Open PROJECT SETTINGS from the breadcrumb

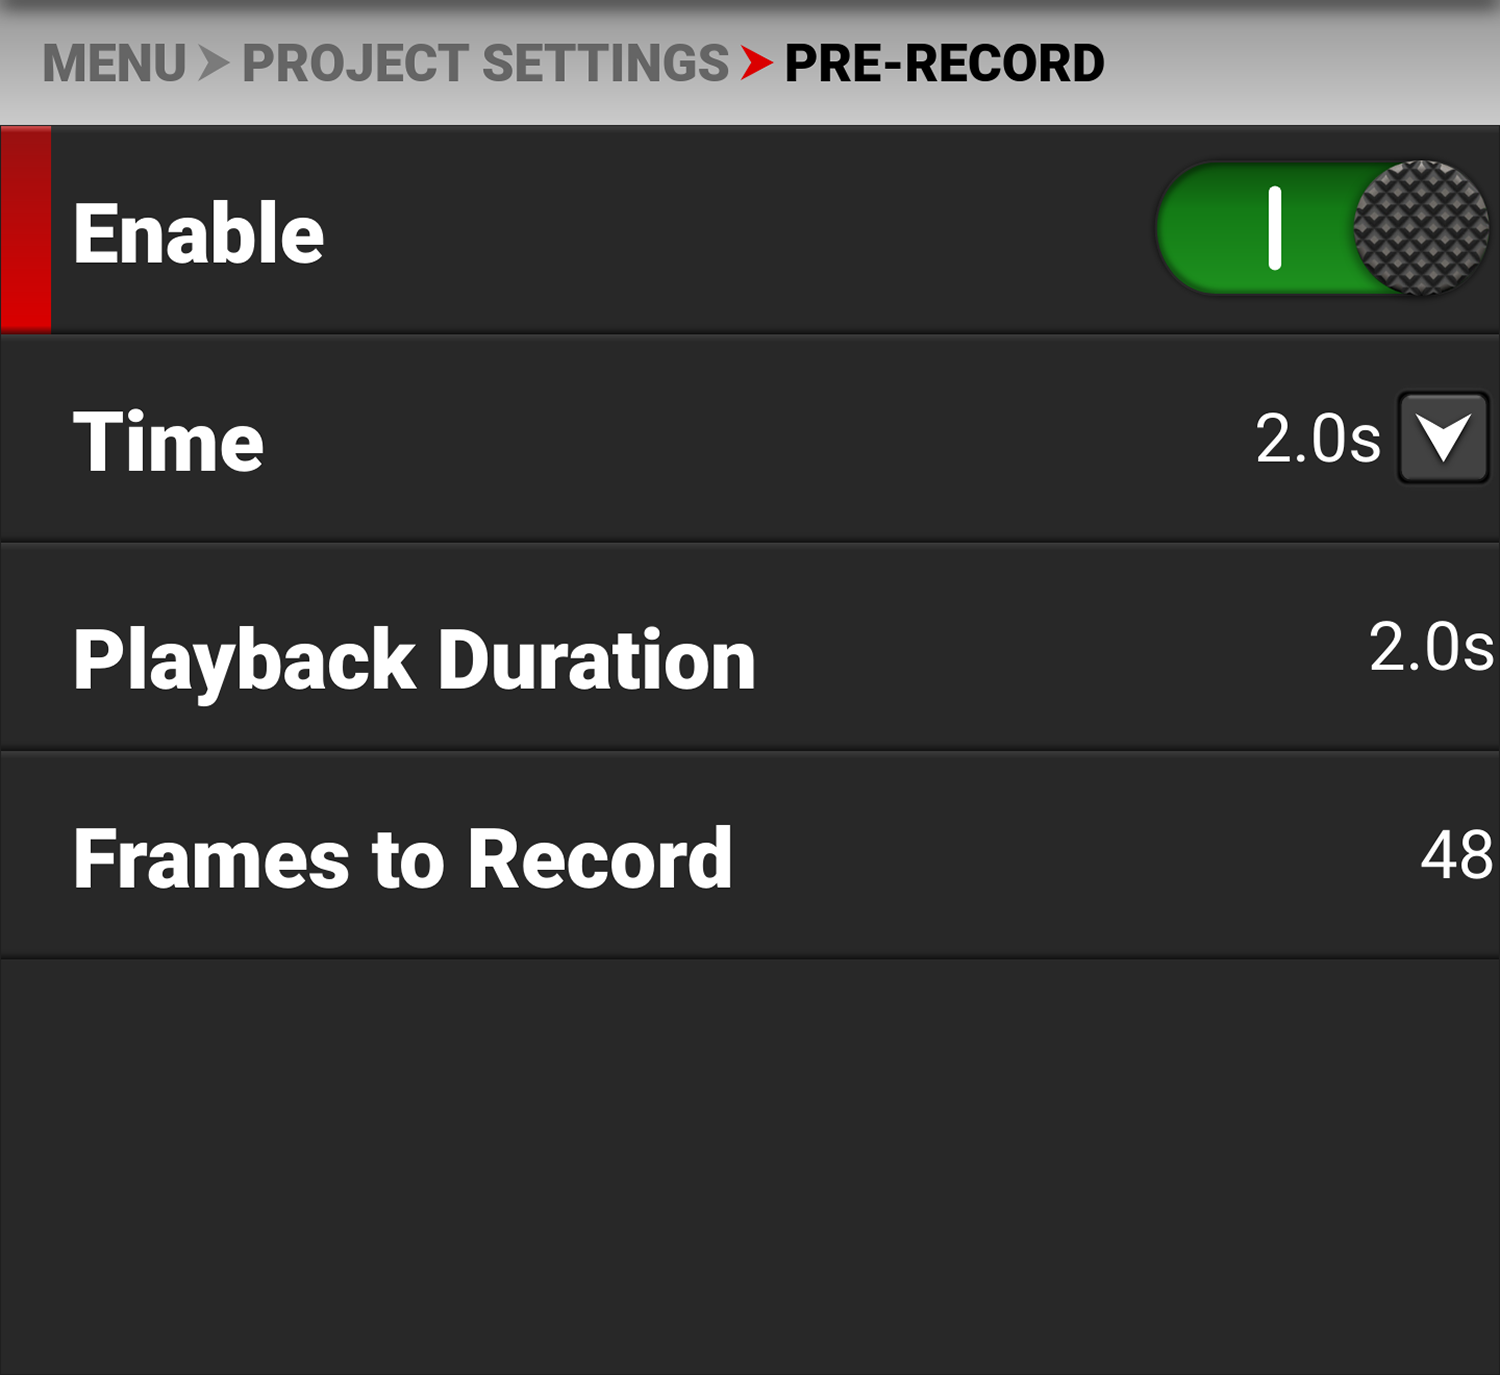(x=485, y=64)
